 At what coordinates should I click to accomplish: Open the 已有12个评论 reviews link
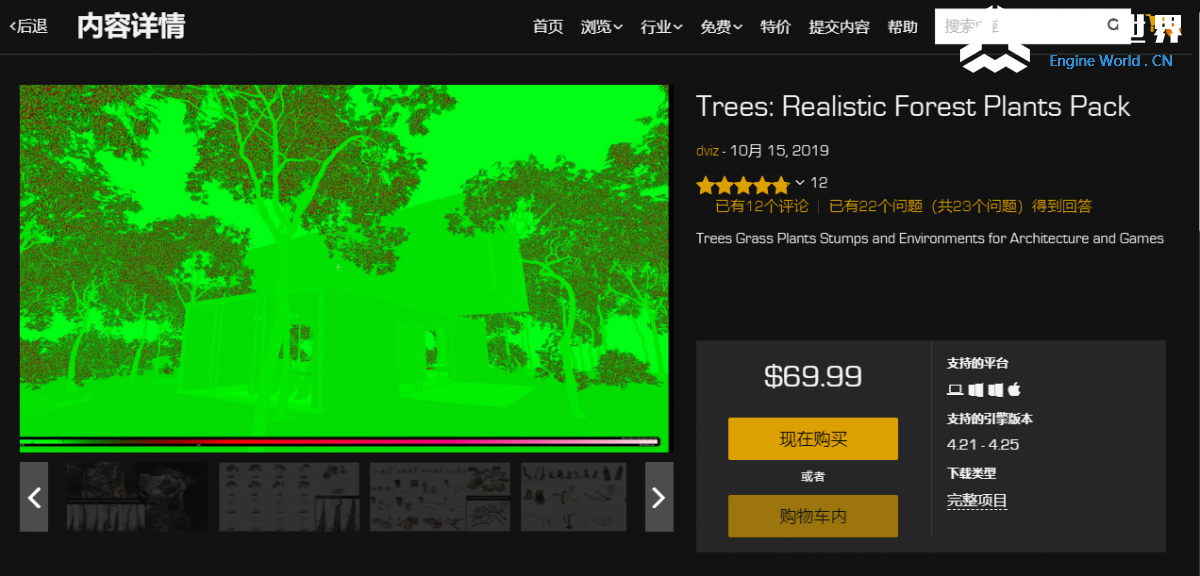click(762, 207)
